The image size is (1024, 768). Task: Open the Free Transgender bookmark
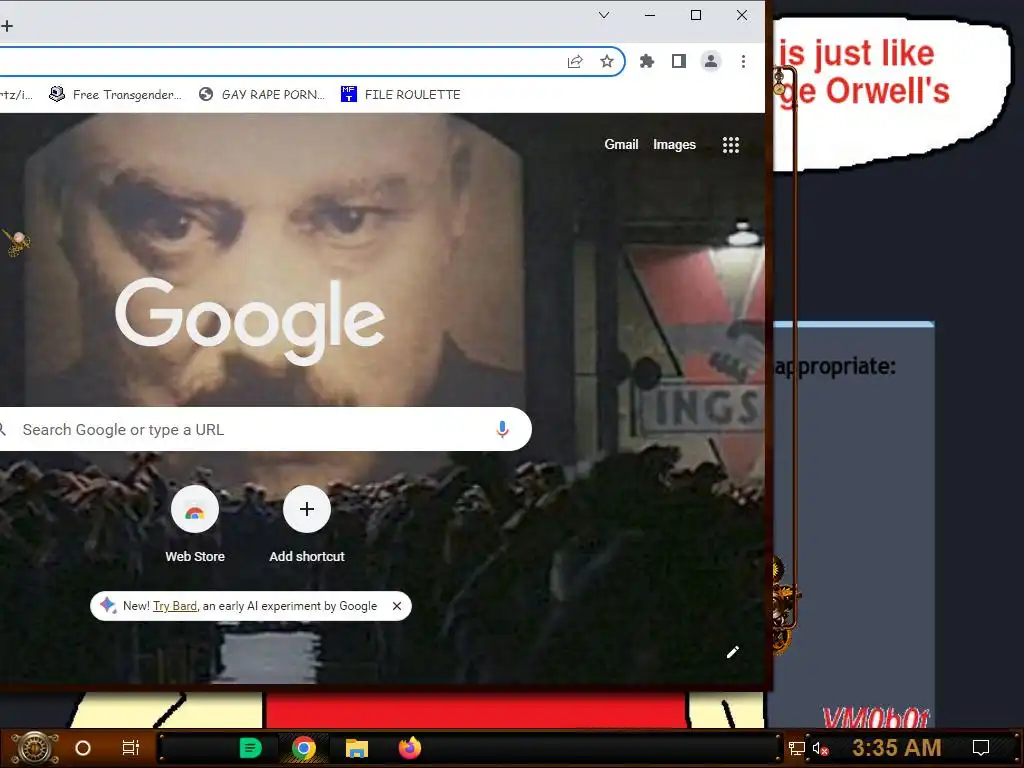pyautogui.click(x=116, y=95)
